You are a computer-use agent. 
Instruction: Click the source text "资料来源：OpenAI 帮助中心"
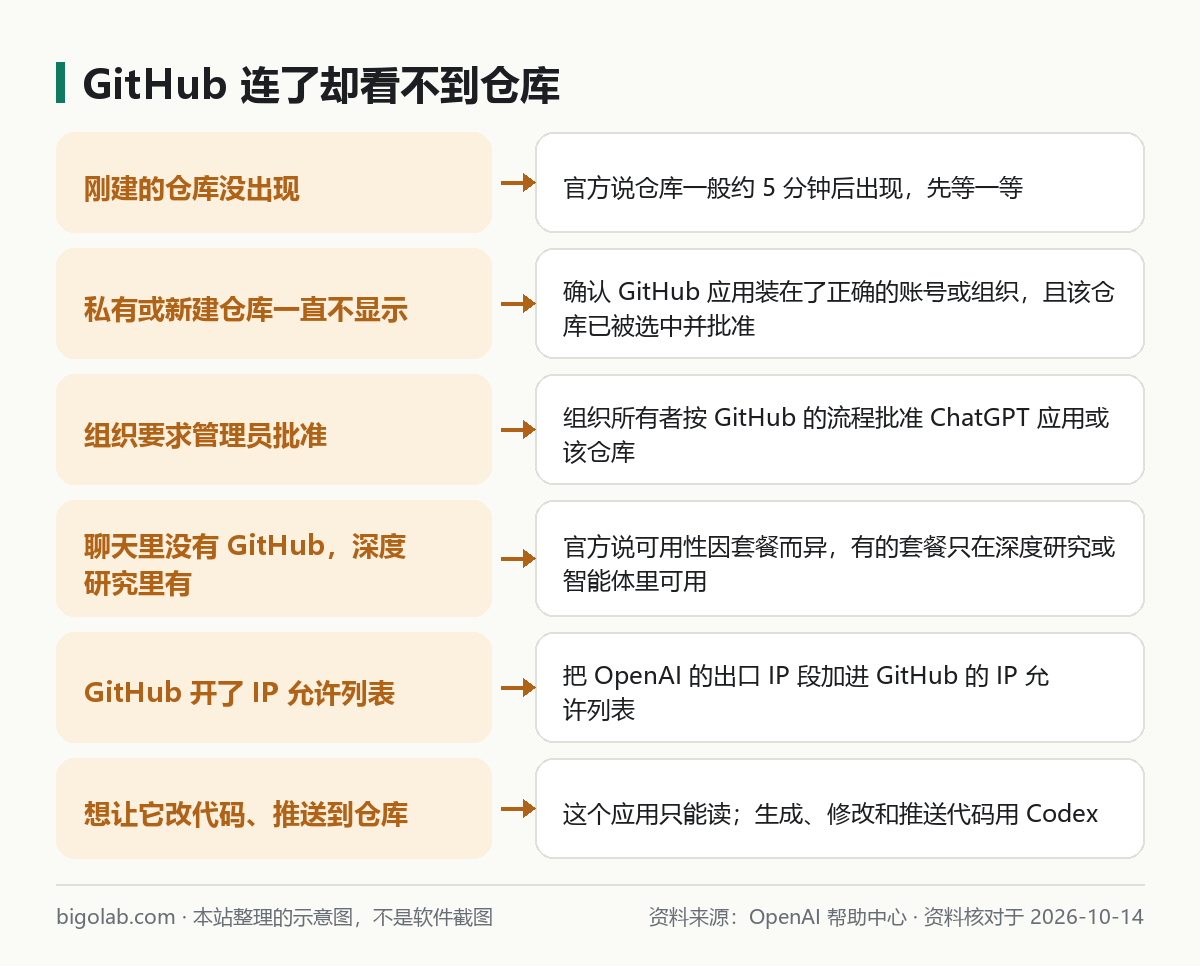[778, 917]
